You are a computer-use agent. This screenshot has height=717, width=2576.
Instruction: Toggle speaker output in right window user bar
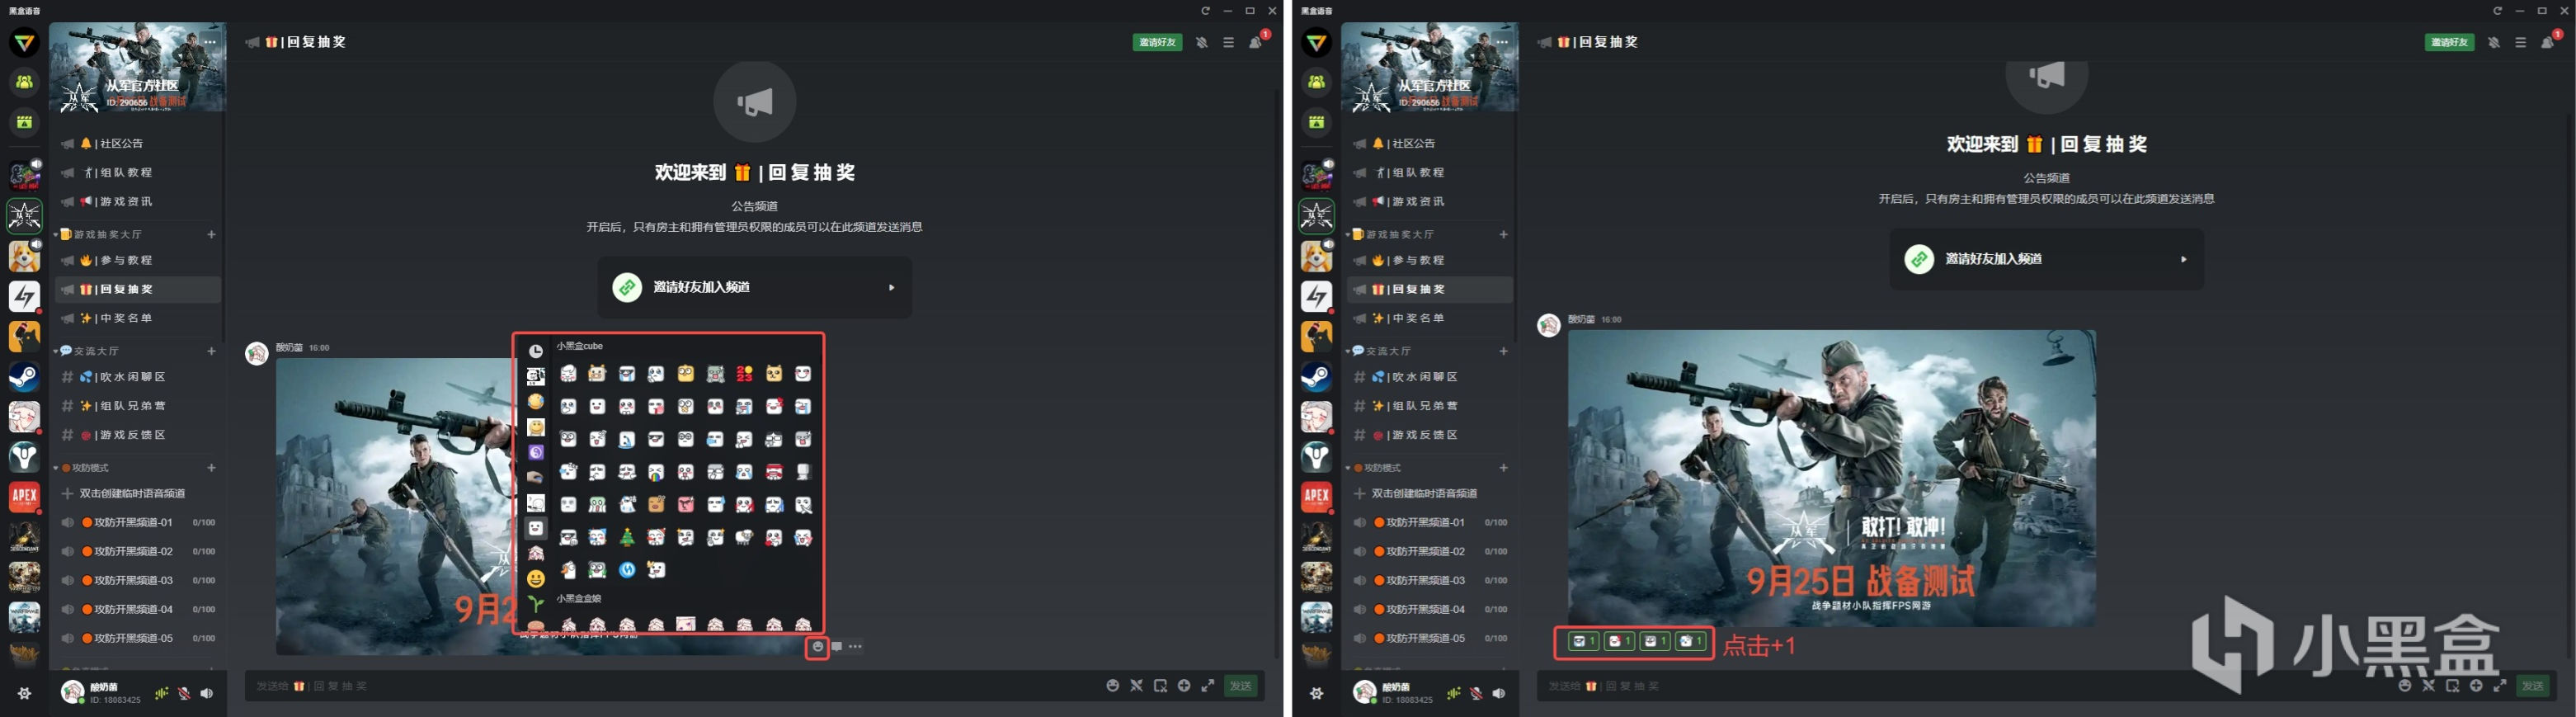click(1499, 693)
